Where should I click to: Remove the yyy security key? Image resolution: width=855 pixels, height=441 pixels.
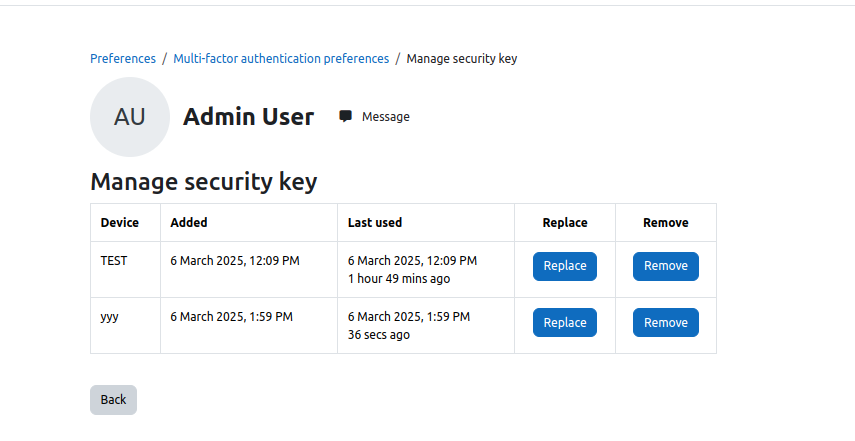point(665,323)
